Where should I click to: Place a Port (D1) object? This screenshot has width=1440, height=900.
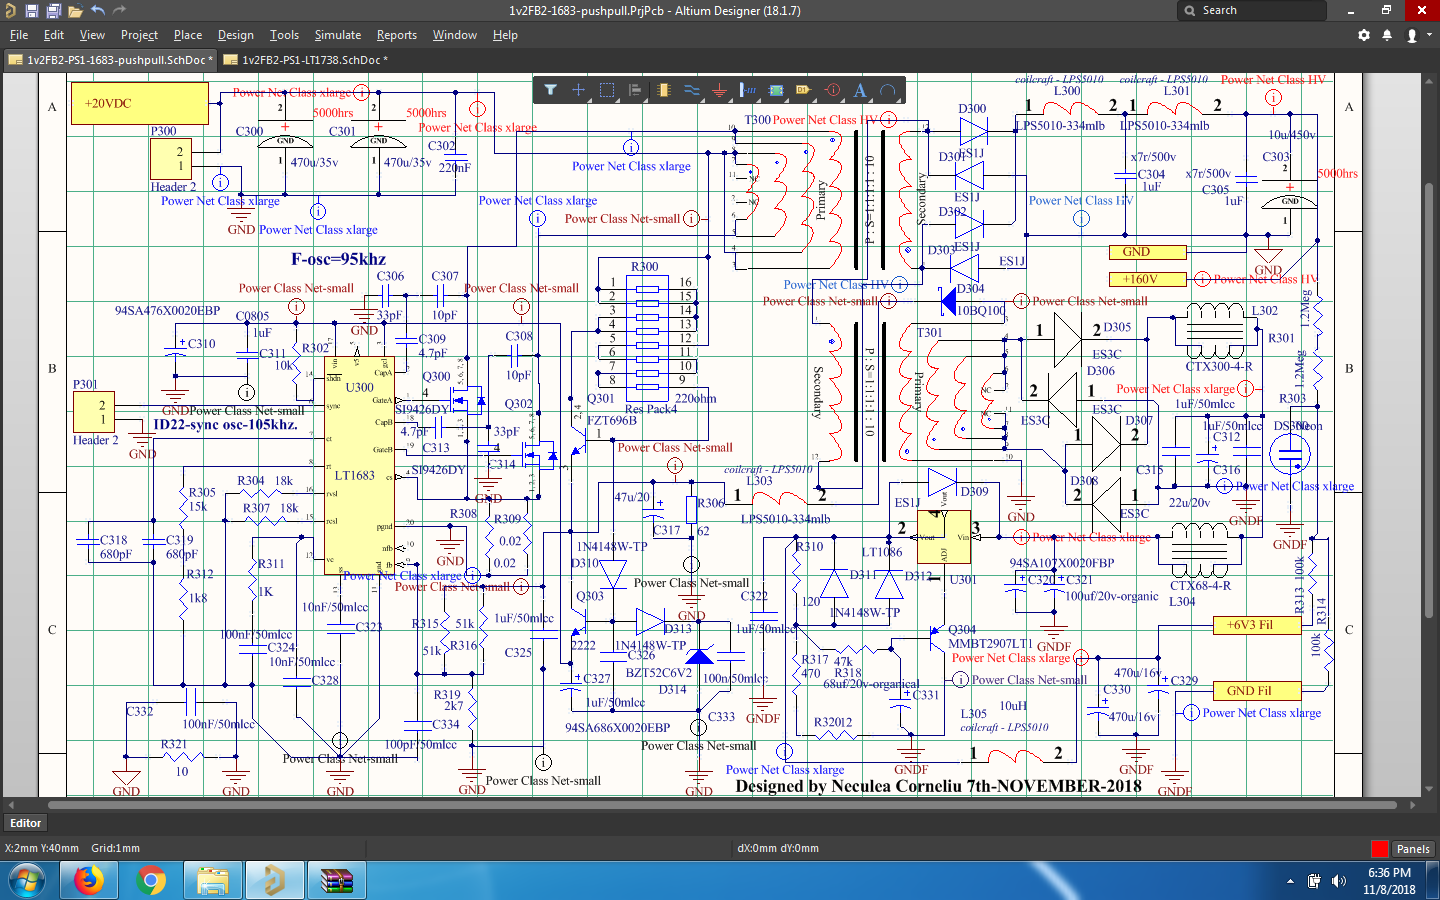pos(803,90)
